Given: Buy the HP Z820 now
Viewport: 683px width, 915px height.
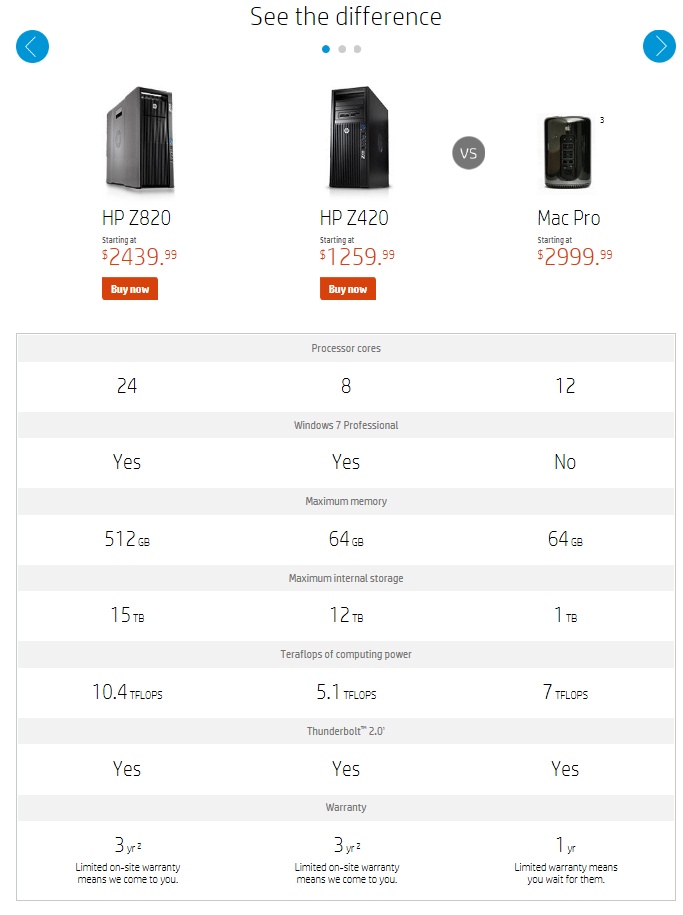Looking at the screenshot, I should [130, 289].
